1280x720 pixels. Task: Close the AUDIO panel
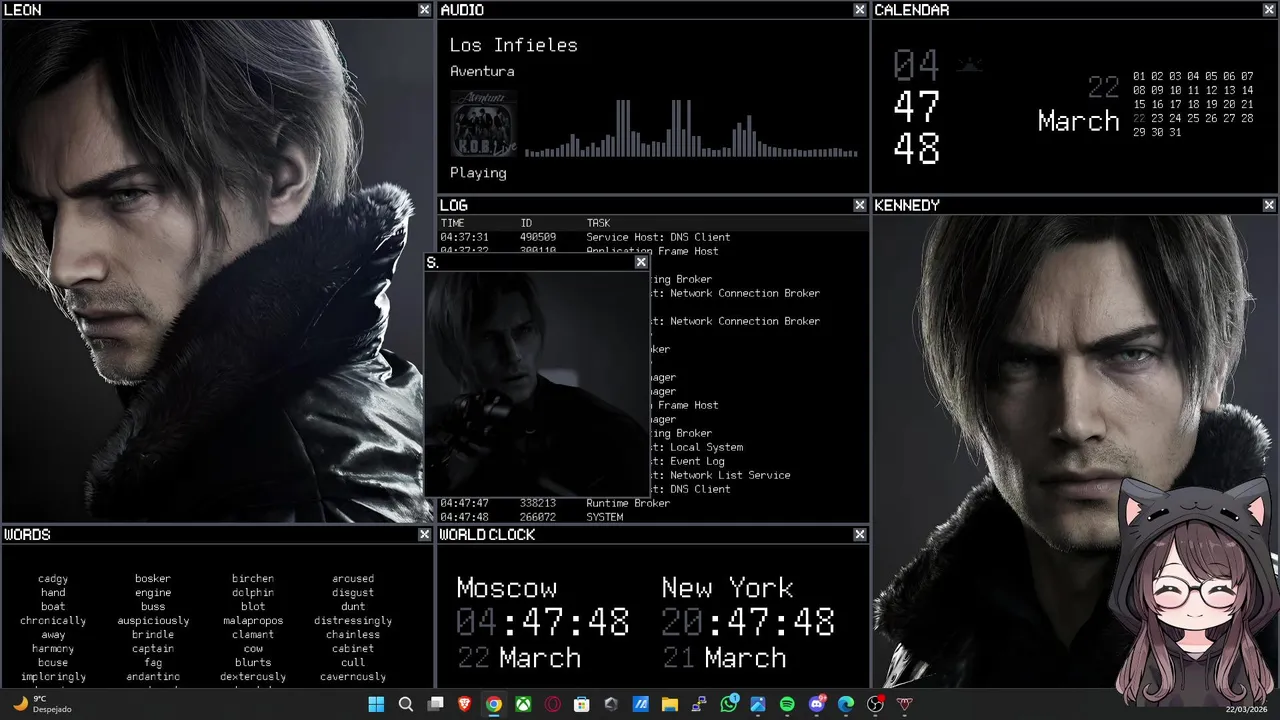point(860,9)
